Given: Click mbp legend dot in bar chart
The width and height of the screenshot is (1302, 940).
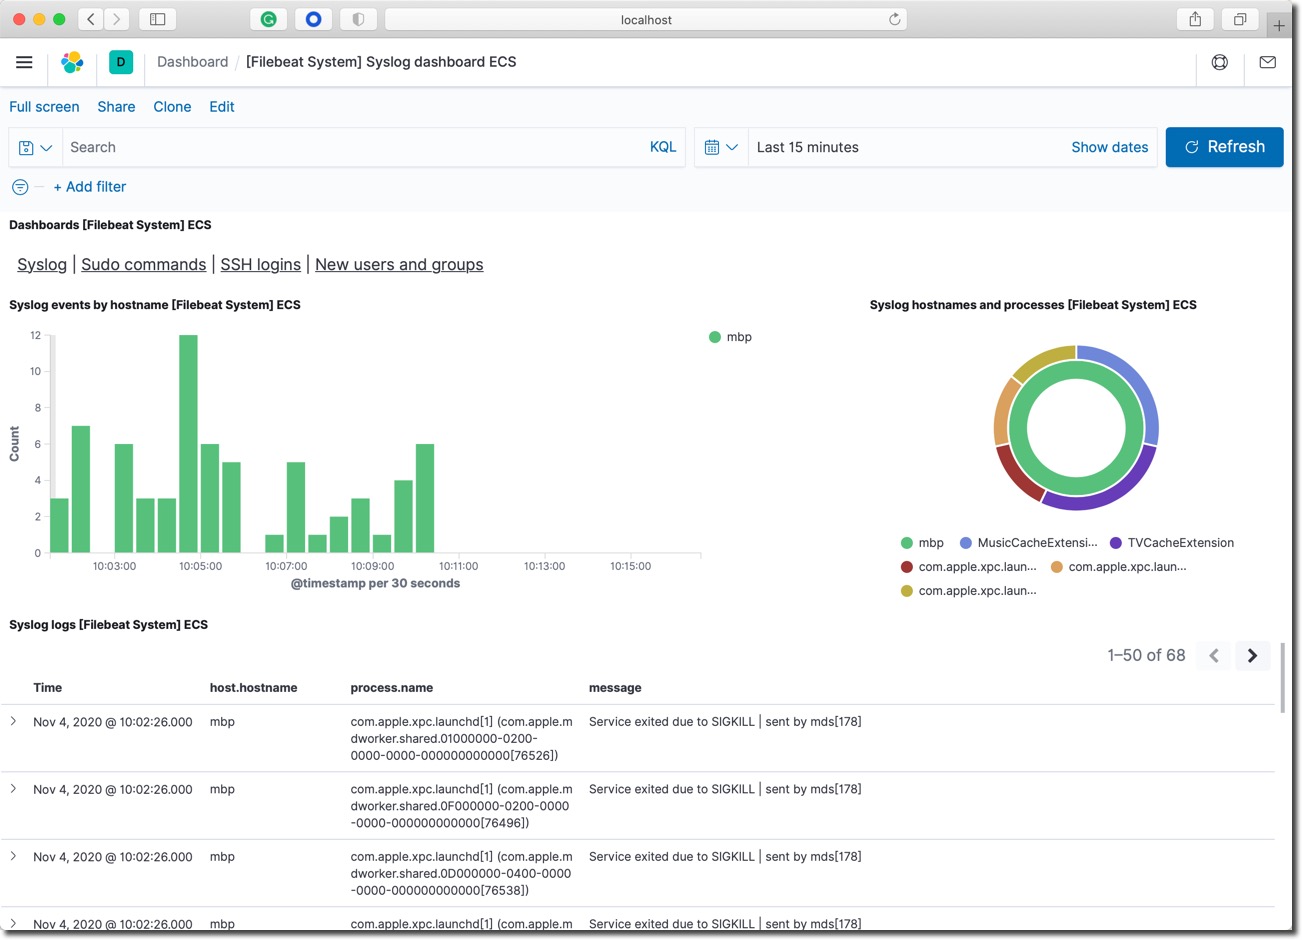Looking at the screenshot, I should 715,337.
